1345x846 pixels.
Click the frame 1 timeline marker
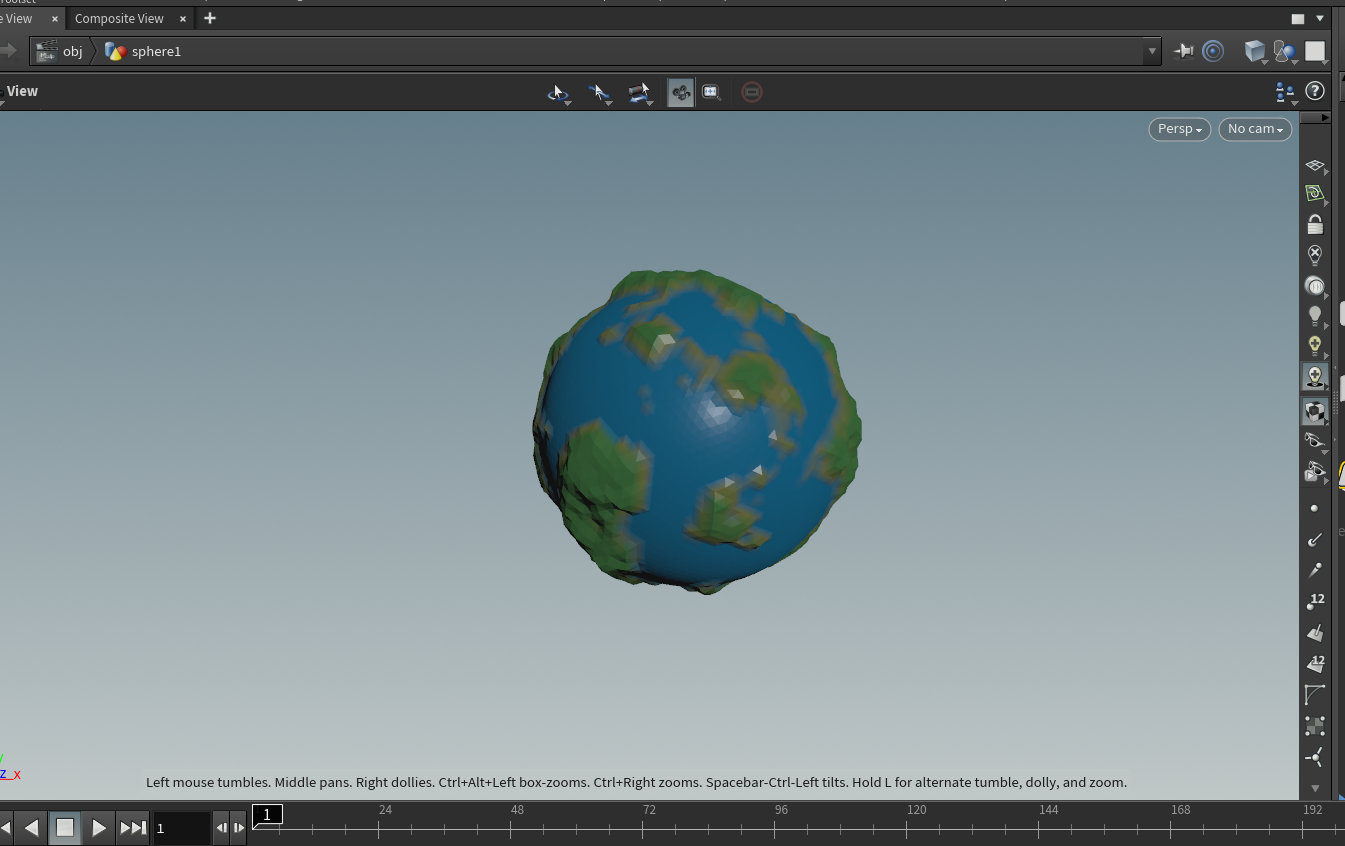click(x=267, y=815)
